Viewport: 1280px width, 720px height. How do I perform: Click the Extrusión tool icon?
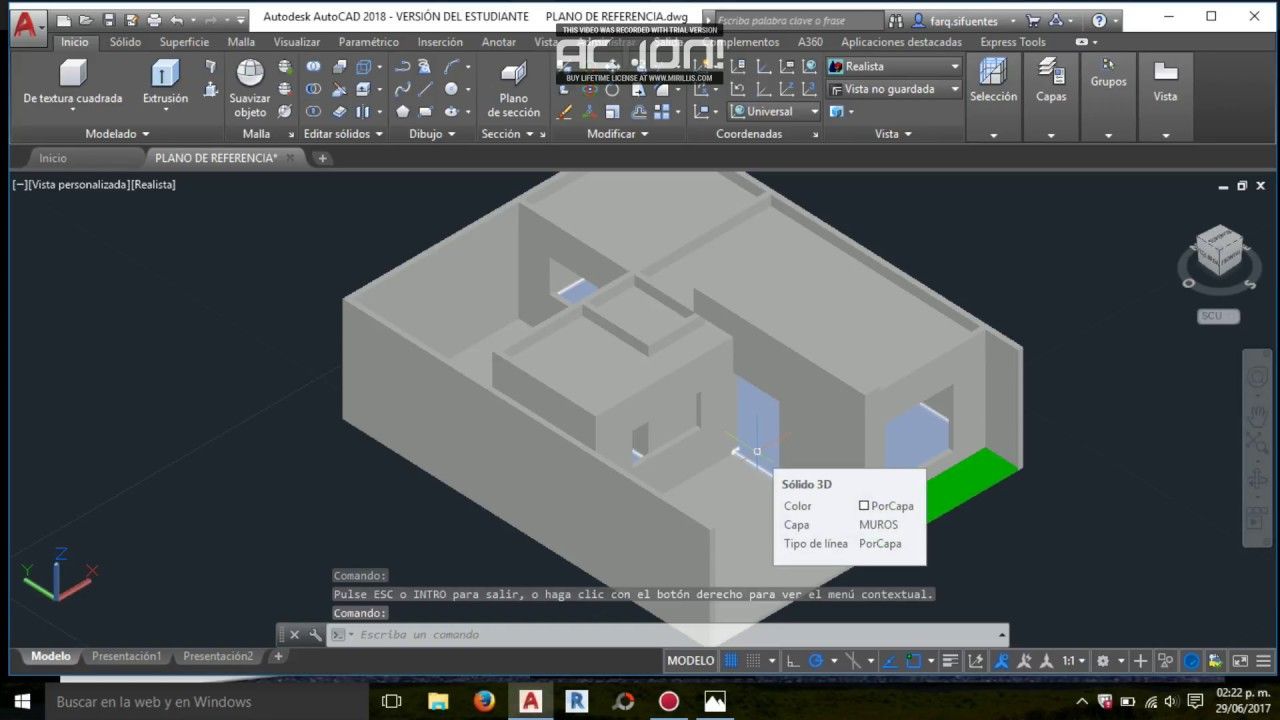click(165, 74)
